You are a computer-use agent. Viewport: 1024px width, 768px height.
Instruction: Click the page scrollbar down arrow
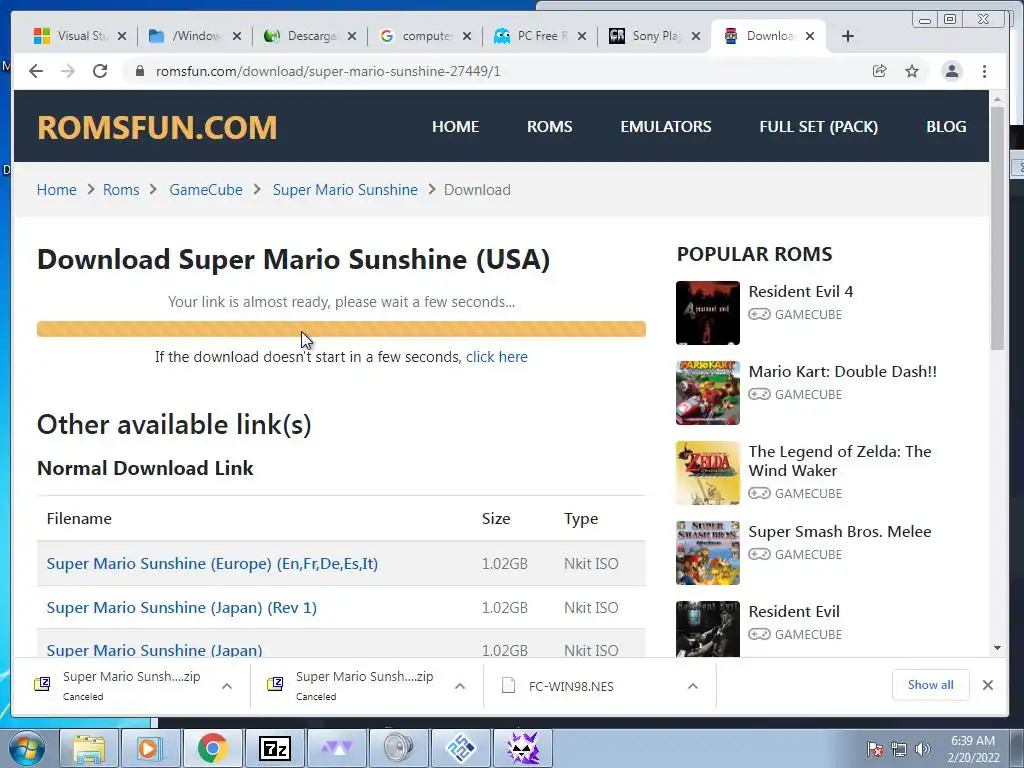(x=997, y=648)
